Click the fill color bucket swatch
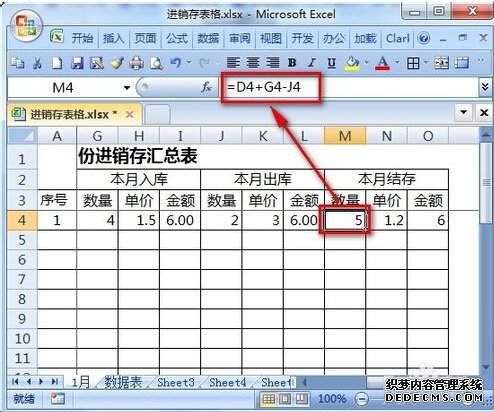This screenshot has width=494, height=412. point(353,63)
